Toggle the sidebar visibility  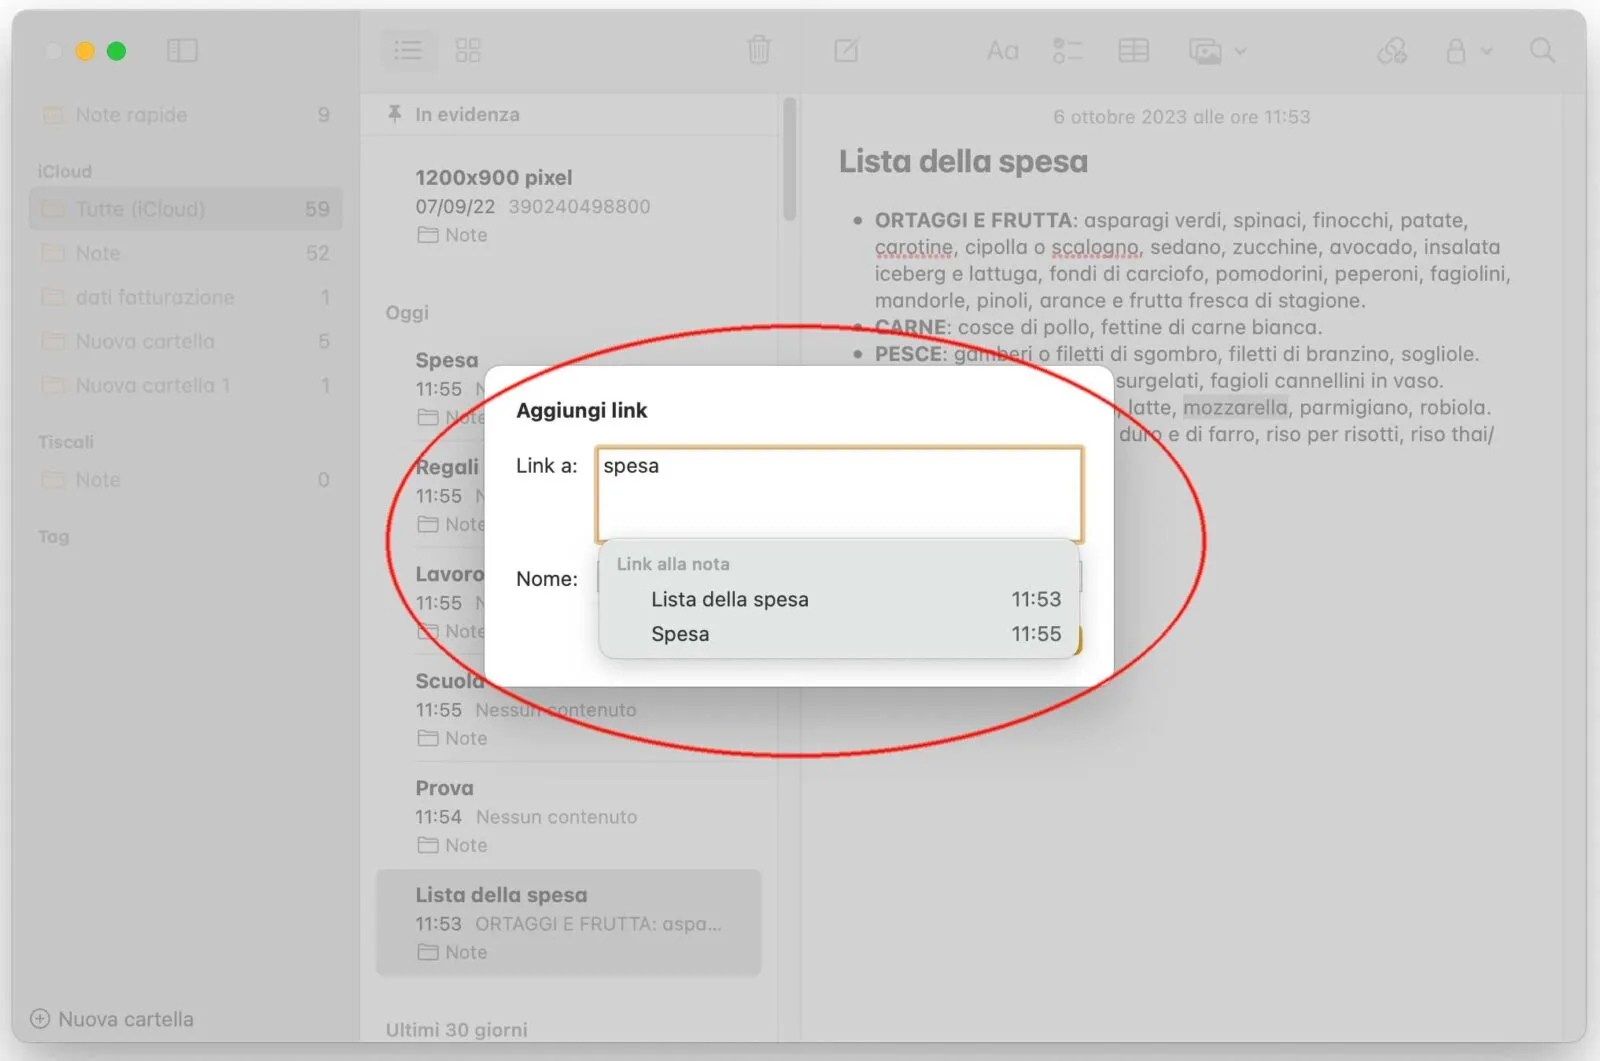[x=182, y=50]
